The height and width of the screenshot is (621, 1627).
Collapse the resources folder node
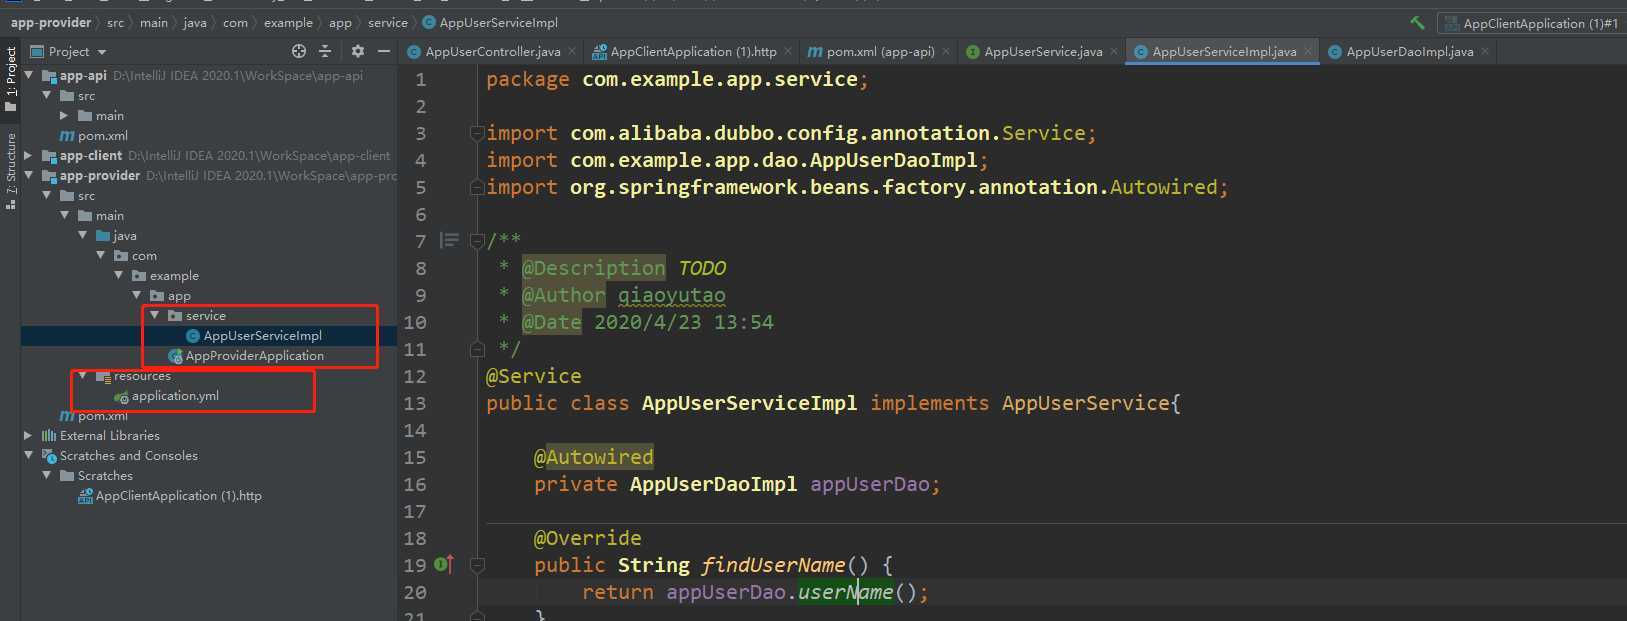point(83,376)
